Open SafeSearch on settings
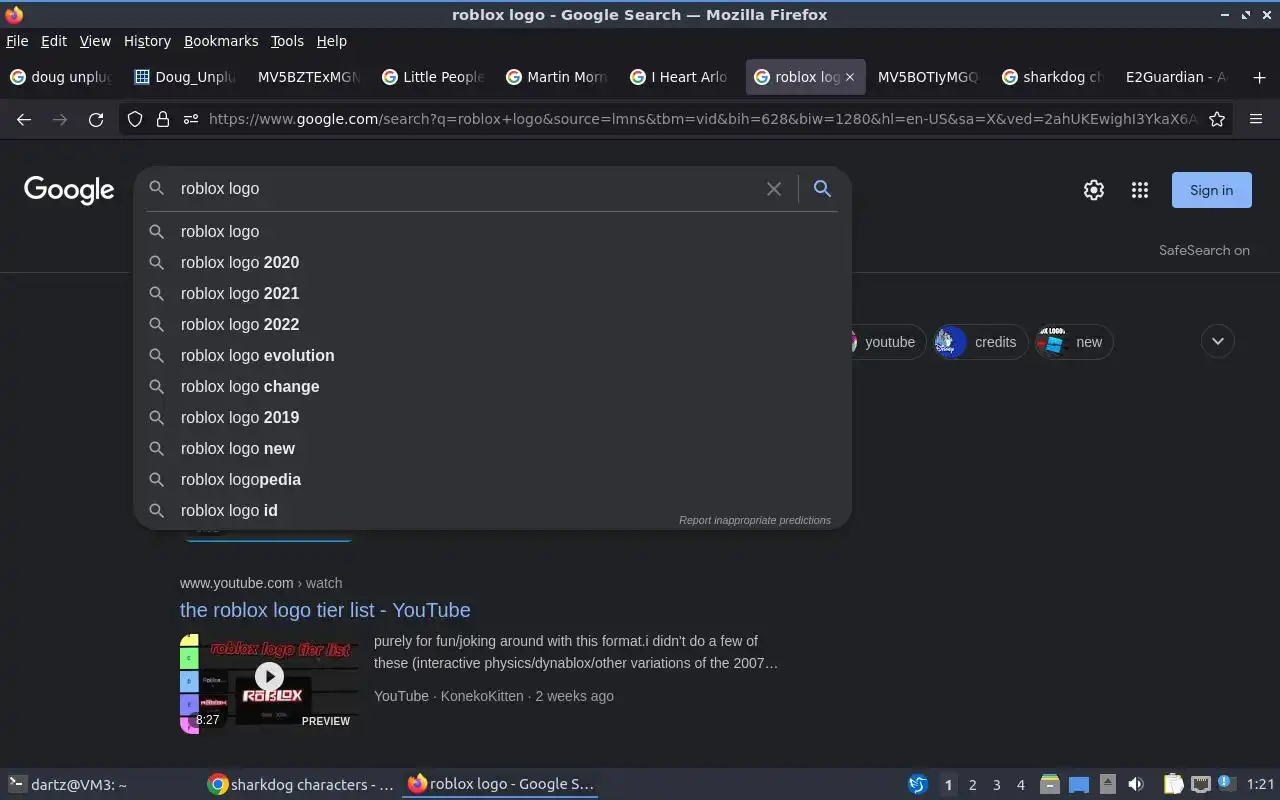Screen dimensions: 1280x800 tap(1204, 250)
